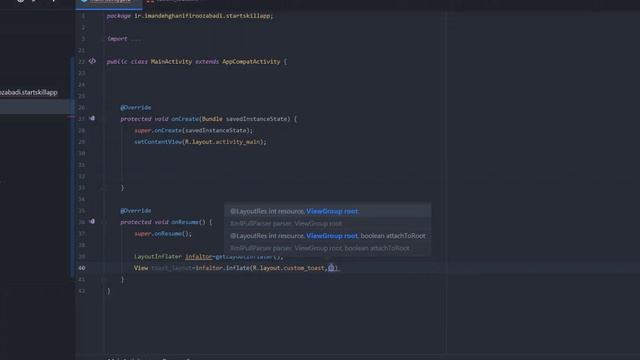Viewport: 640px width, 360px height.
Task: Click the underlined infaltor variable on the LayoutInflater line
Action: pyautogui.click(x=199, y=256)
